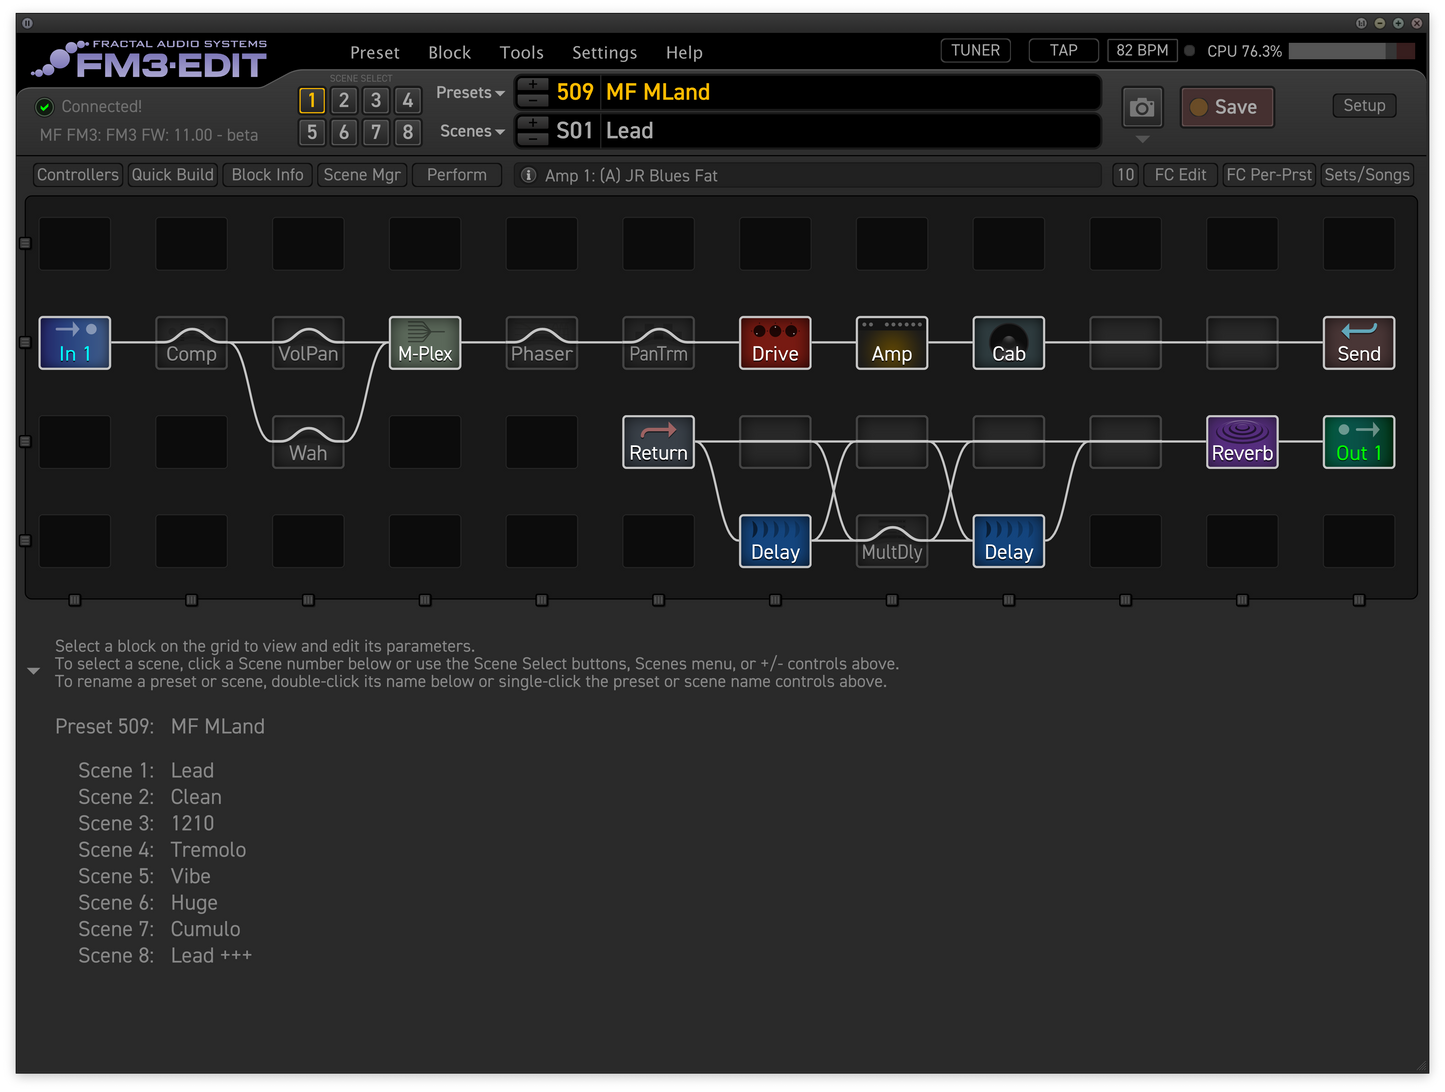Click the CPU usage meter bar
The width and height of the screenshot is (1445, 1092).
coord(1351,51)
